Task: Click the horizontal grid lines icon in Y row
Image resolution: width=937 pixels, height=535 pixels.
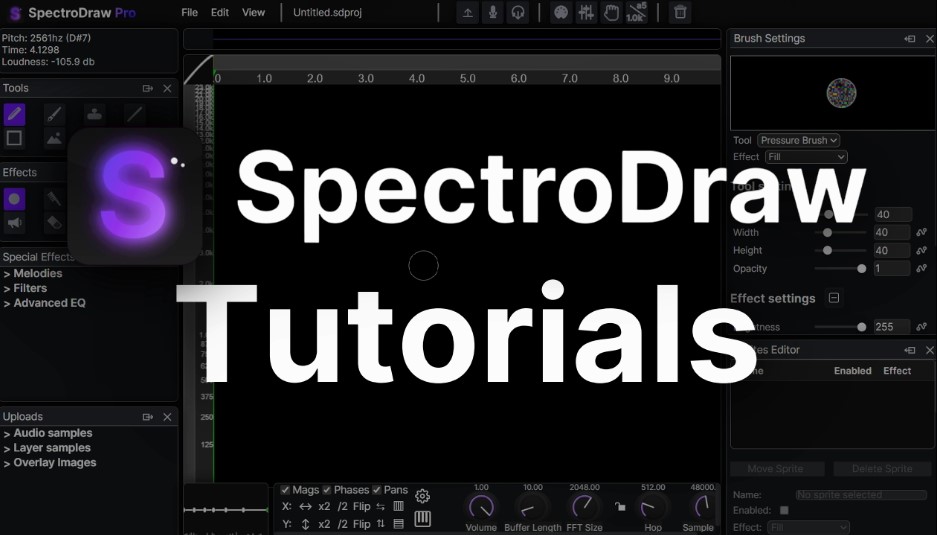Action: tap(399, 524)
